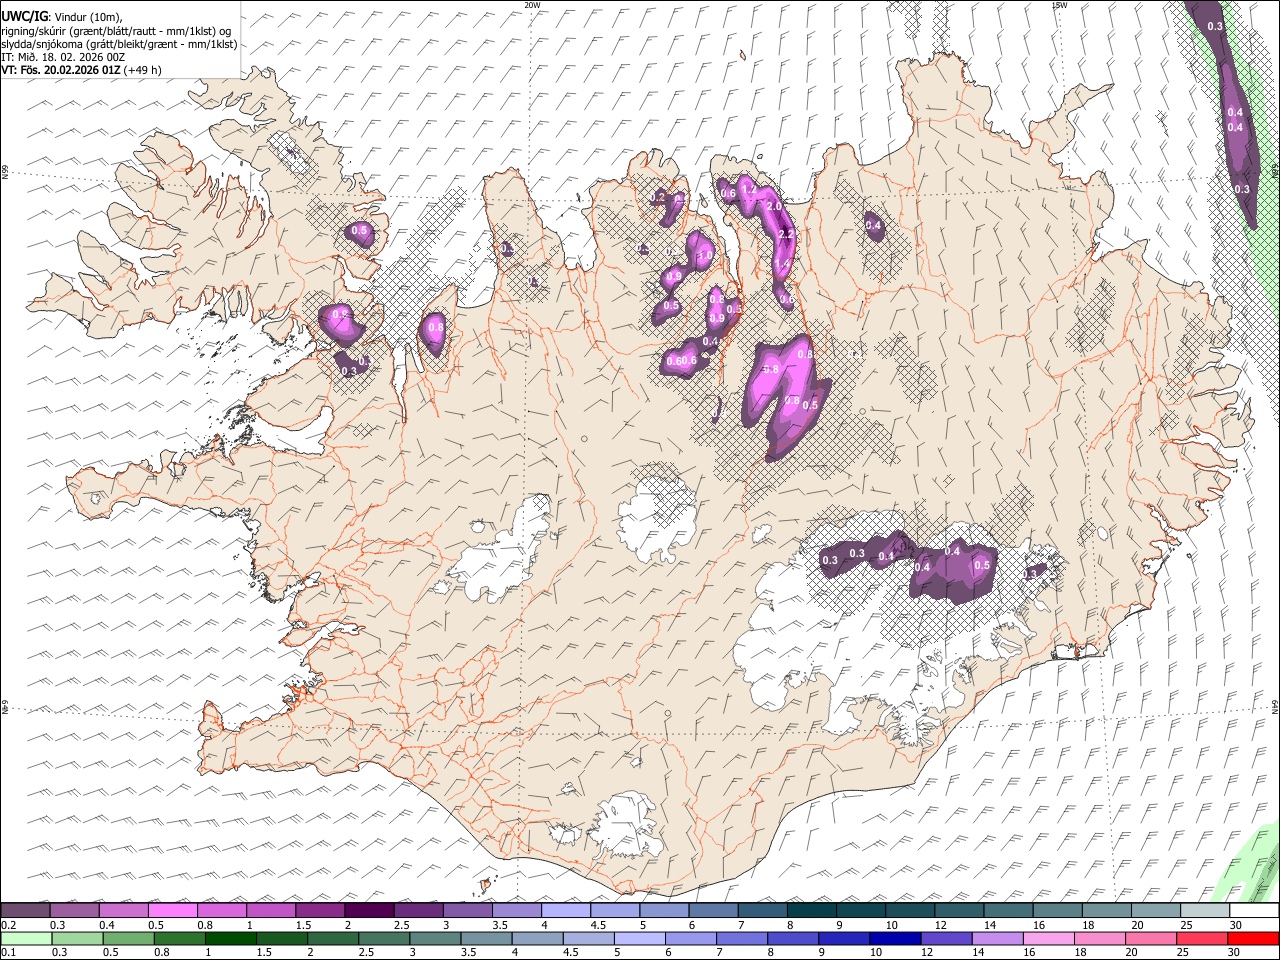
Task: Pick the 2 swatch in lower legend row
Action: point(332,938)
